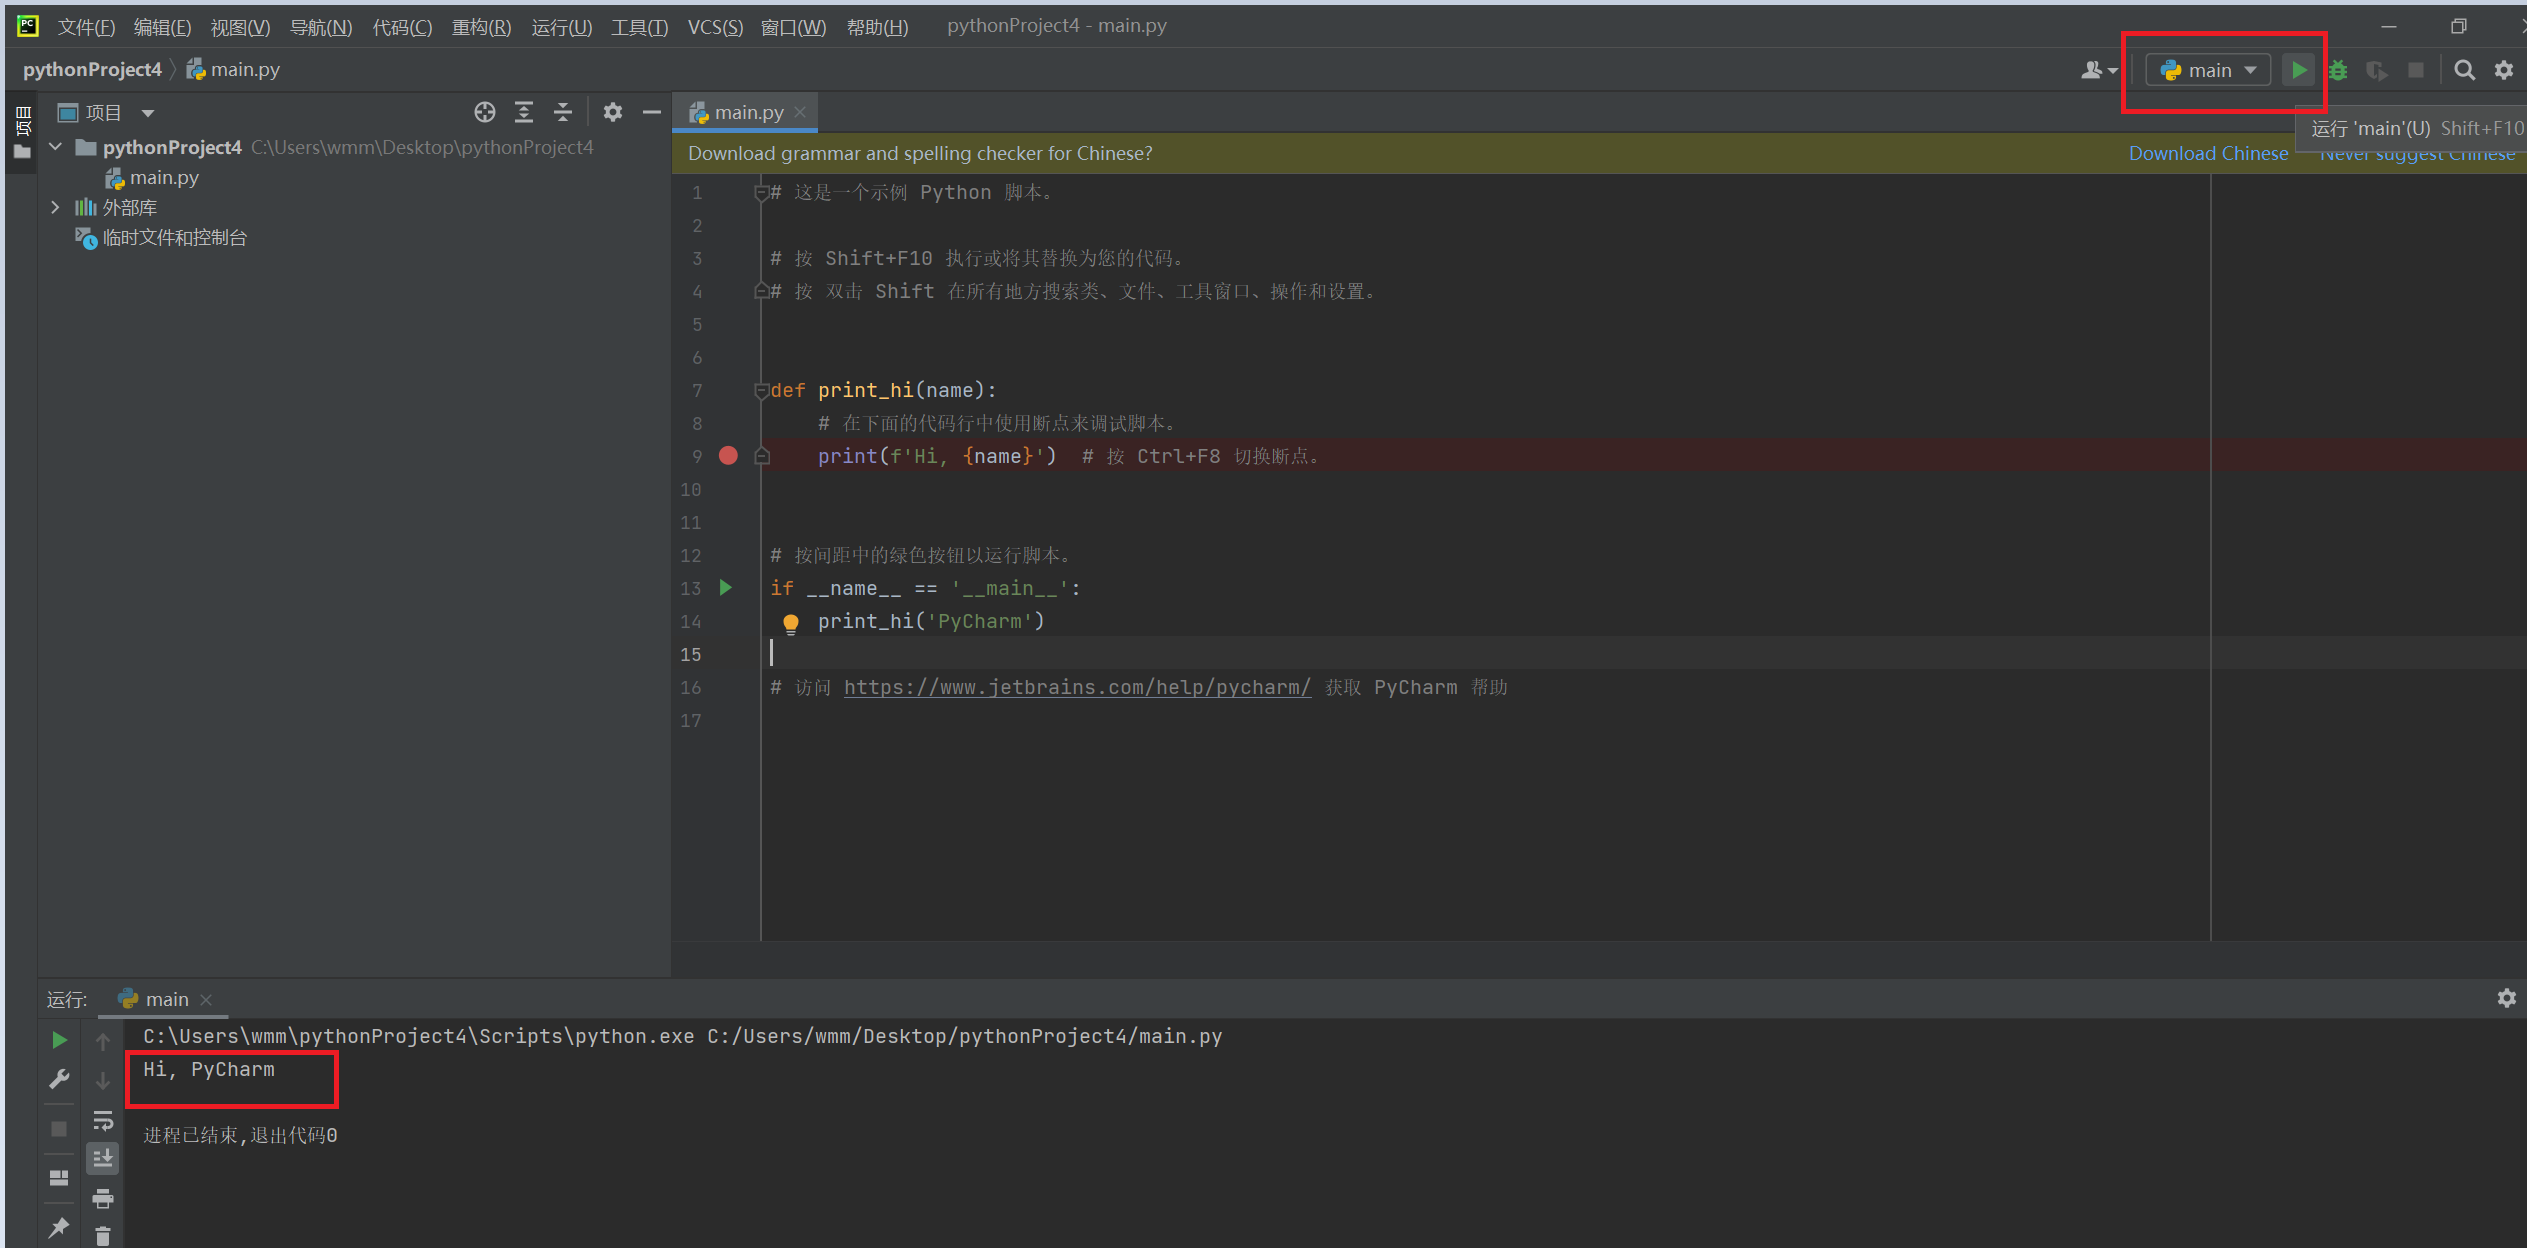Click the restore layout icon in Run panel
2527x1248 pixels.
59,1178
